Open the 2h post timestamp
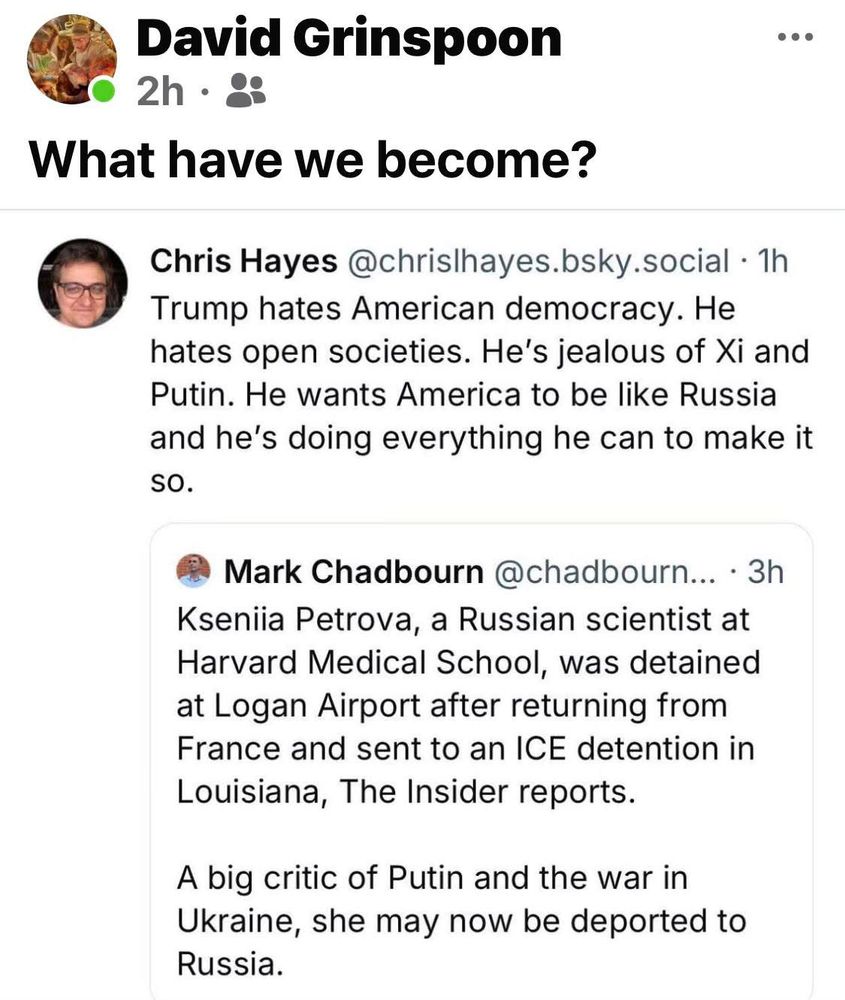 (x=160, y=94)
